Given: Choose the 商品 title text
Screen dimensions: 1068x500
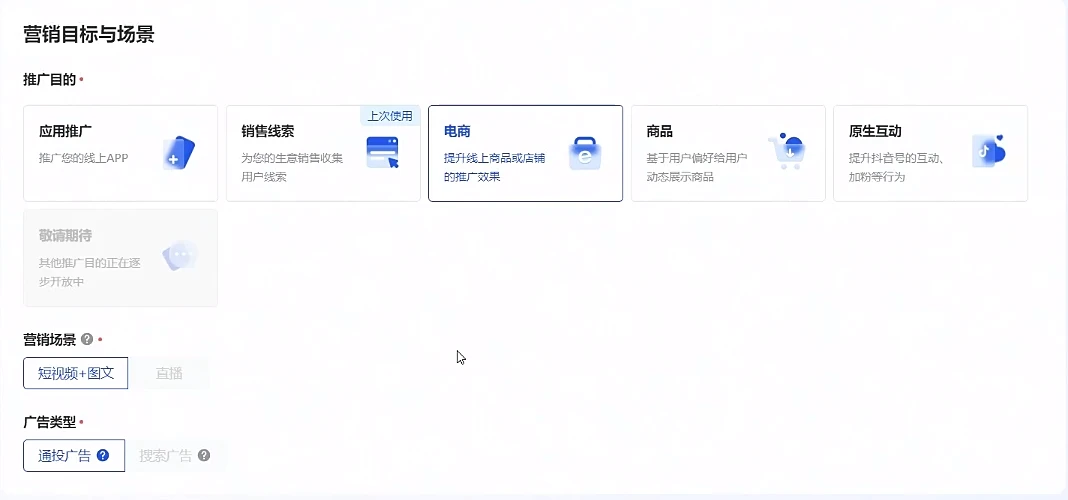Looking at the screenshot, I should [x=660, y=132].
